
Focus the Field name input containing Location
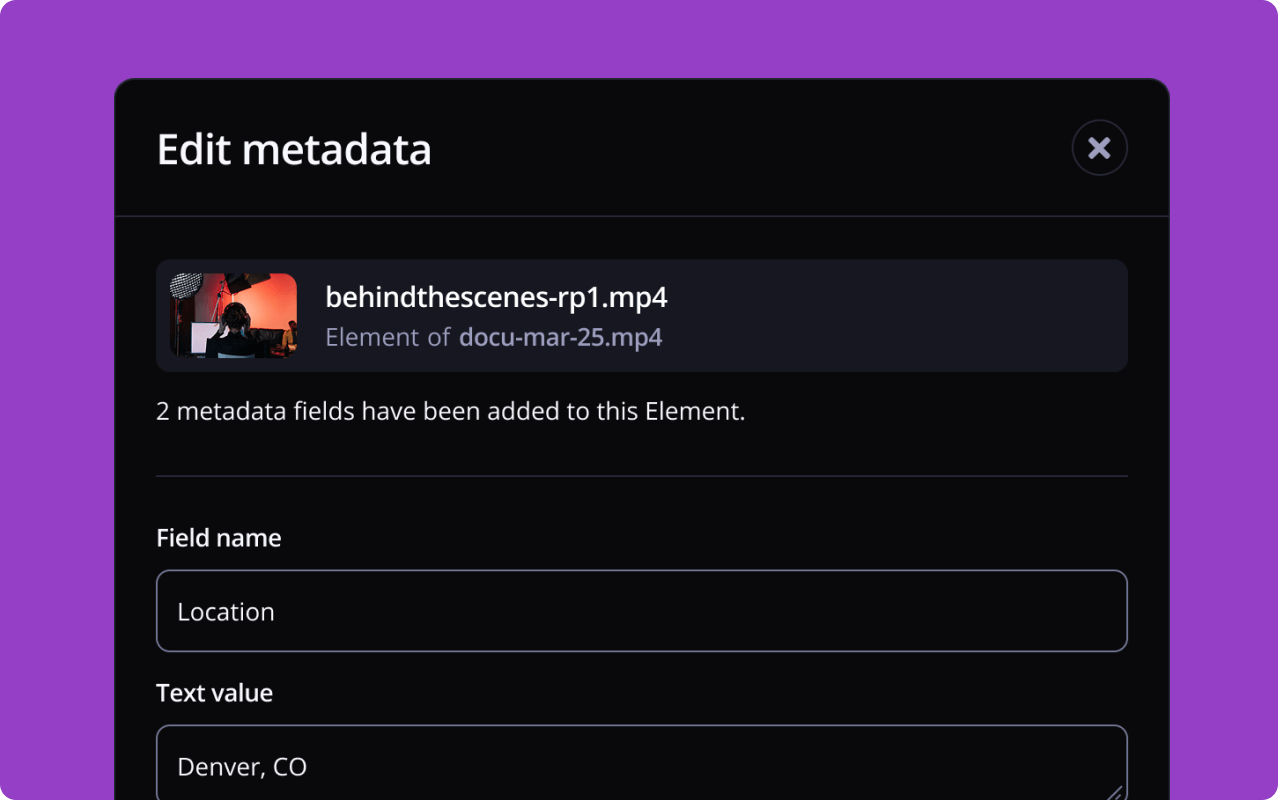(641, 611)
